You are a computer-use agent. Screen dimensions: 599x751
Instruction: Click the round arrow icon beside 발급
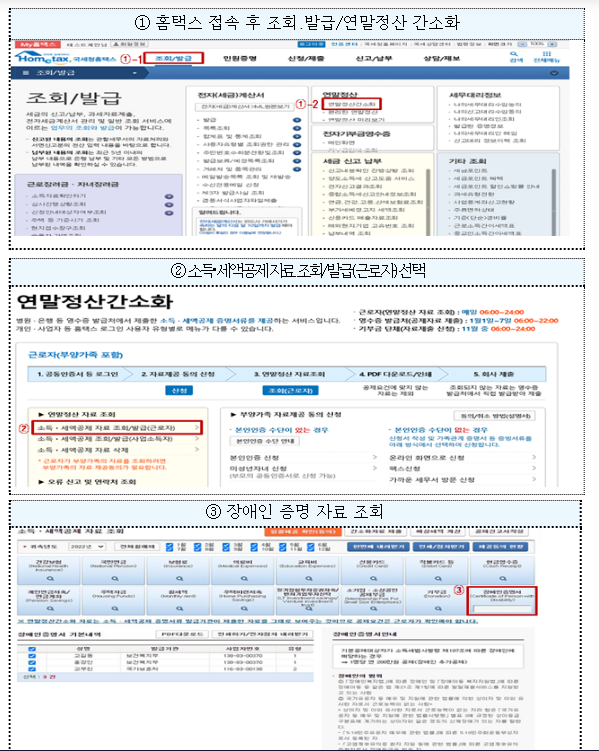coord(297,120)
